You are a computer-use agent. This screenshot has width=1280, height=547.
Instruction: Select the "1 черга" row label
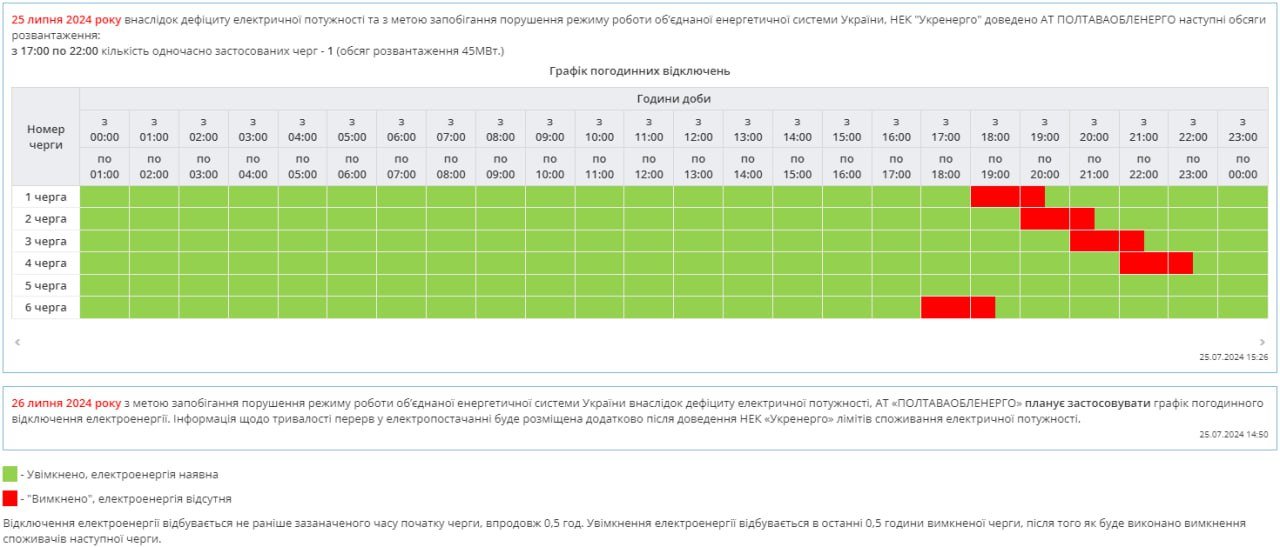pyautogui.click(x=46, y=197)
